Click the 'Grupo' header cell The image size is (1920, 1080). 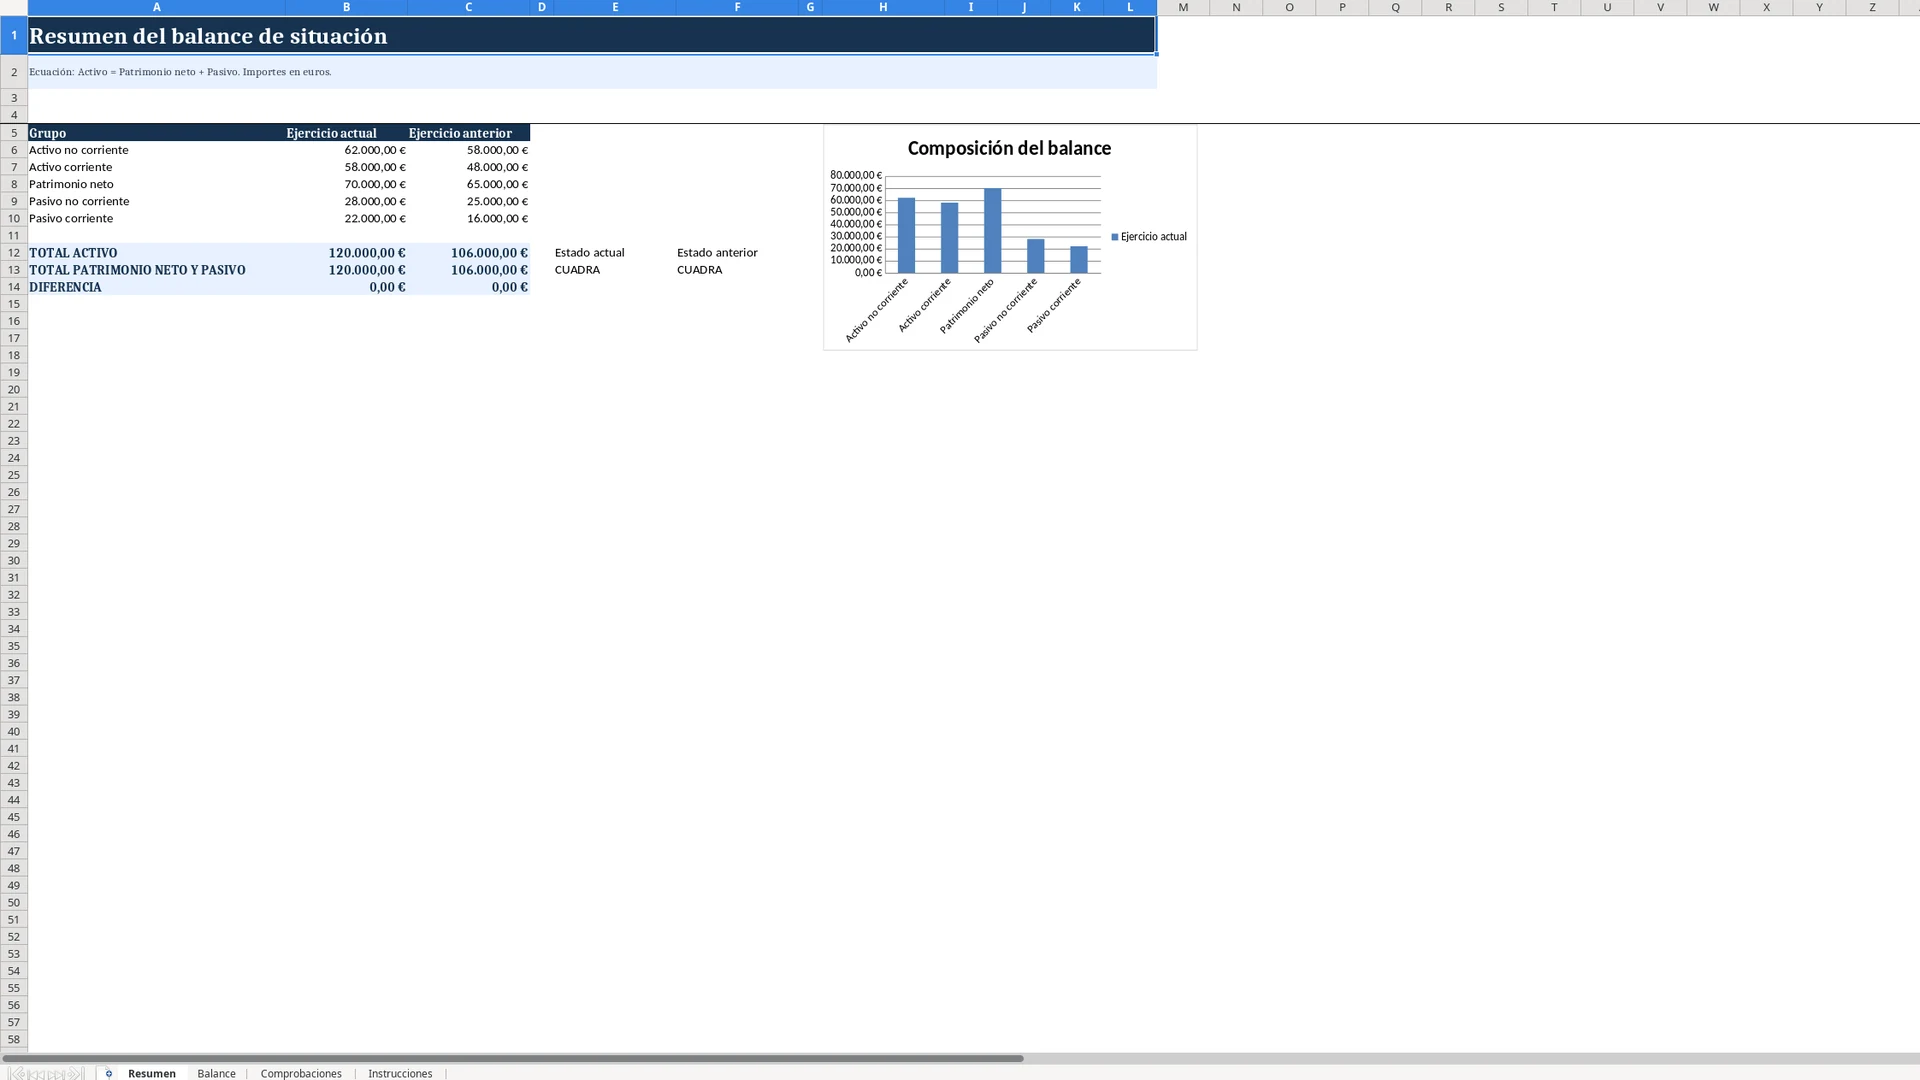157,133
